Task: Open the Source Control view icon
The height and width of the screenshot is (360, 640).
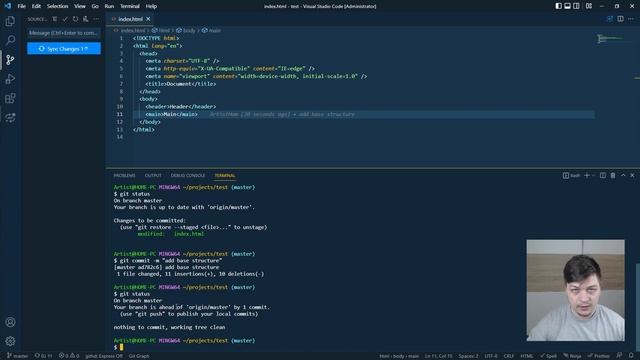Action: [x=10, y=60]
